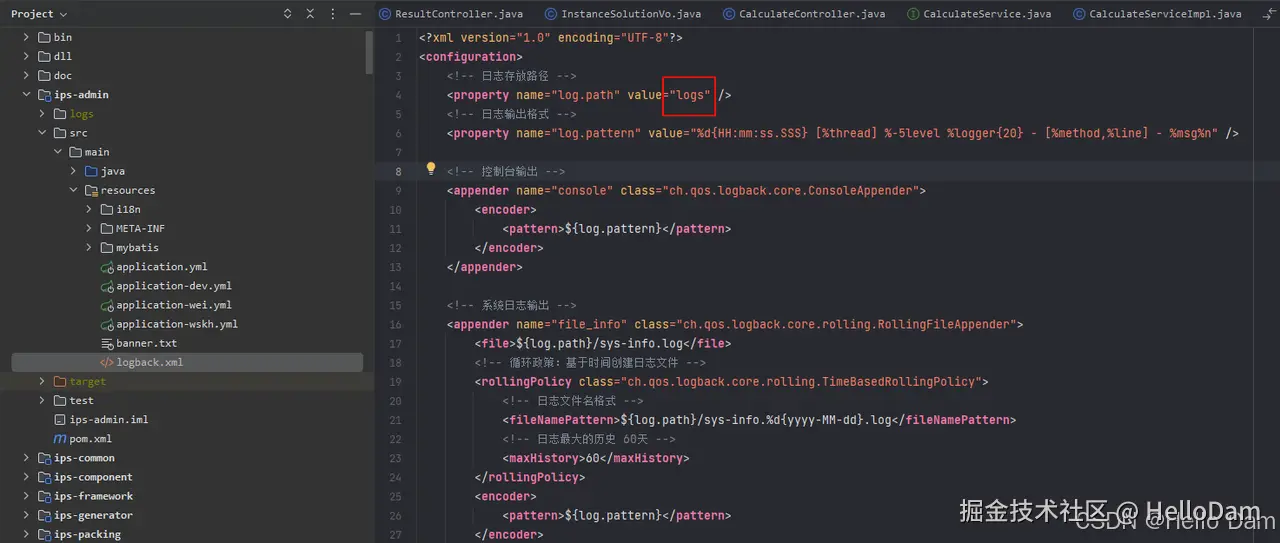Open the Project view dropdown
The height and width of the screenshot is (543, 1280).
tap(39, 14)
